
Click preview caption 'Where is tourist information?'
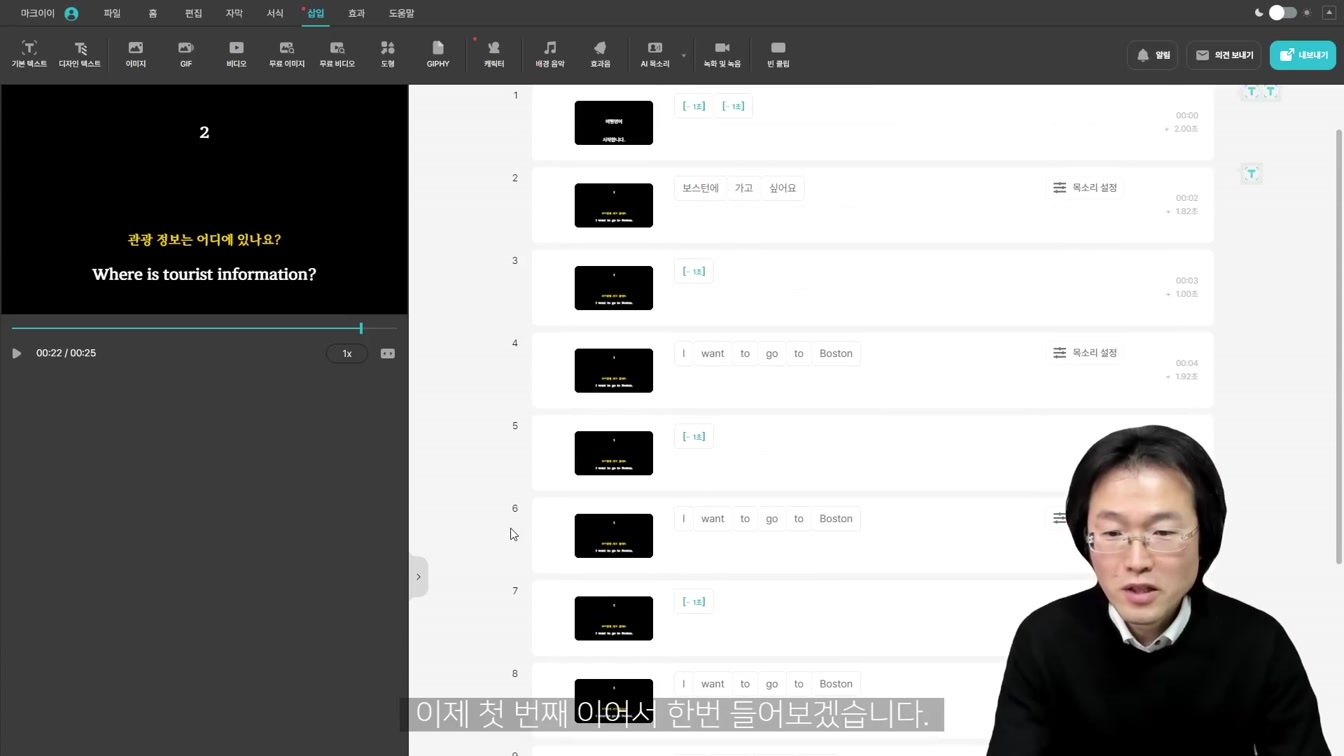(x=204, y=274)
